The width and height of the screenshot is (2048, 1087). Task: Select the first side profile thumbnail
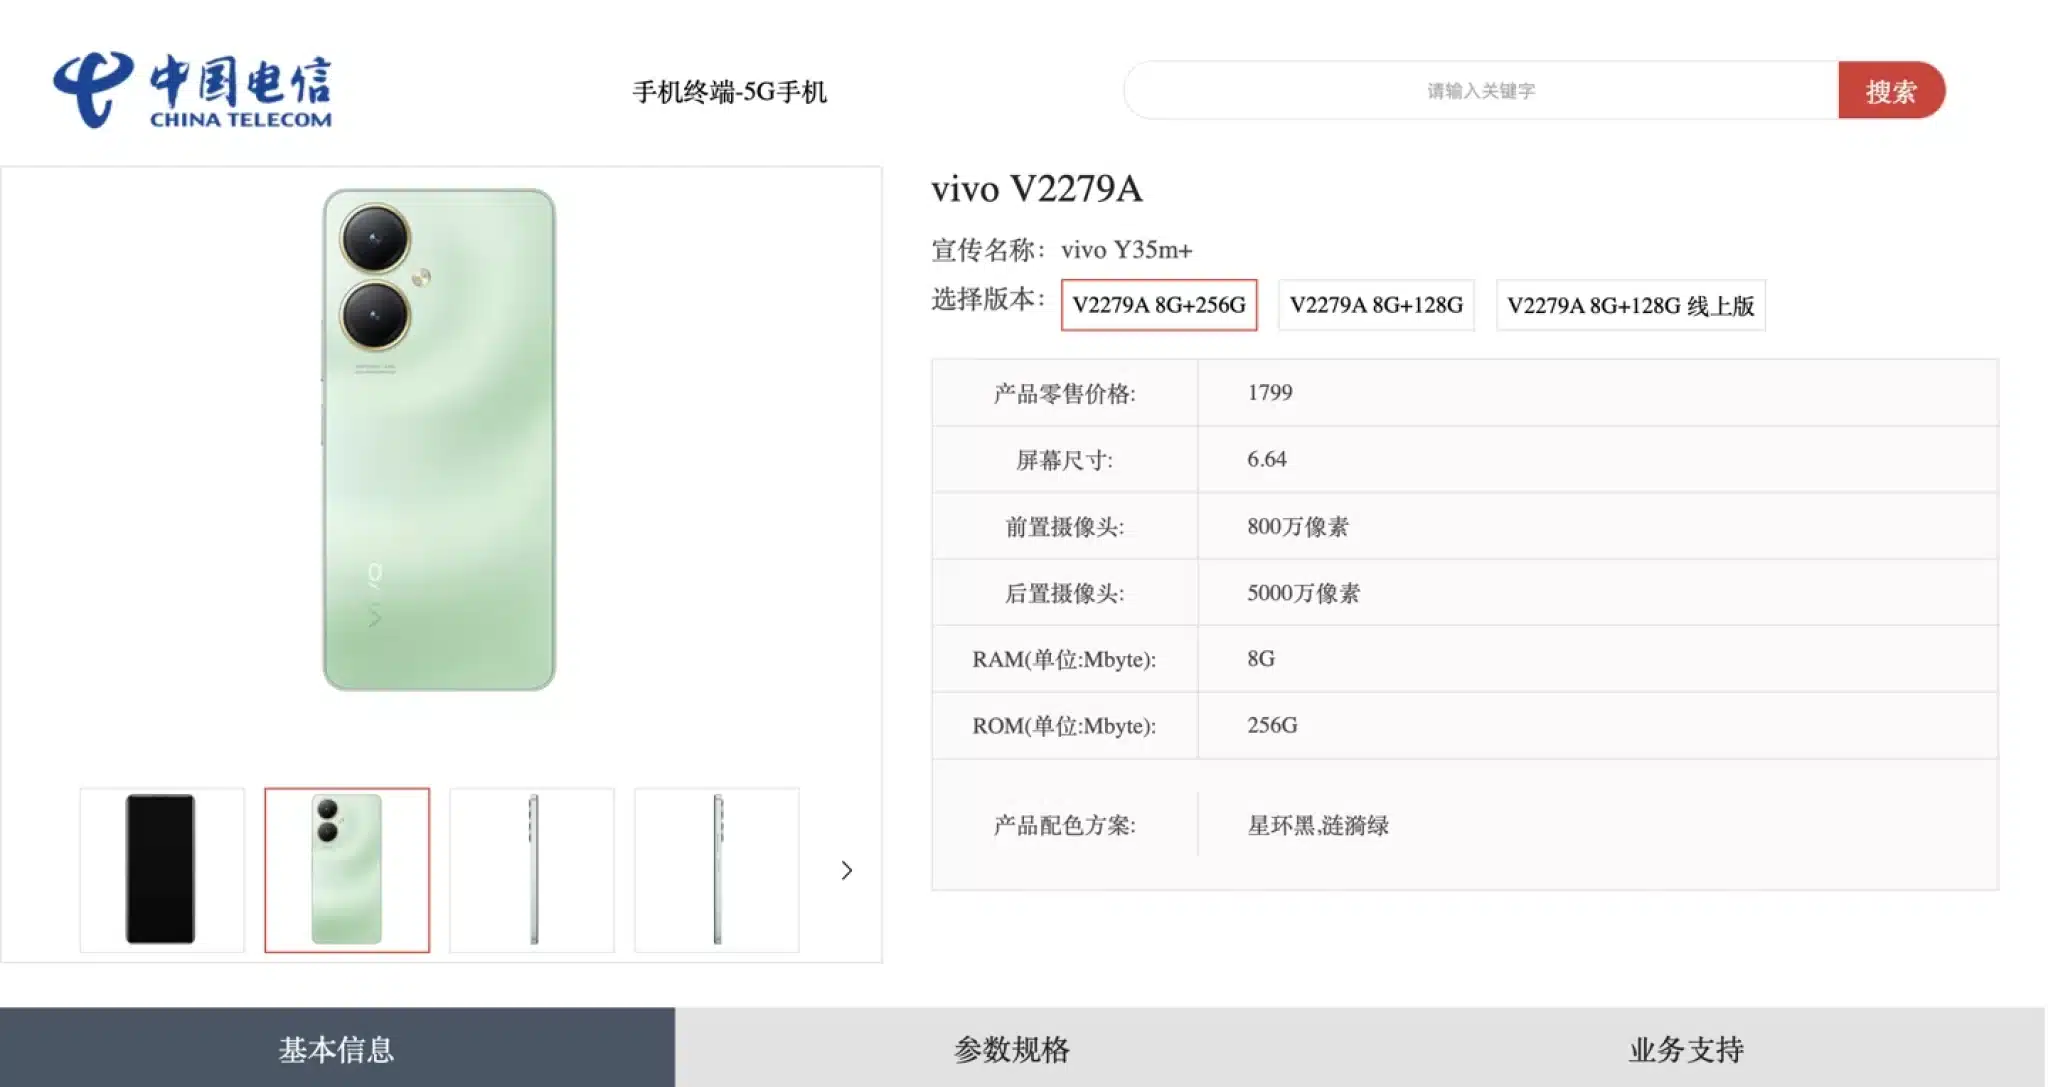(x=532, y=869)
